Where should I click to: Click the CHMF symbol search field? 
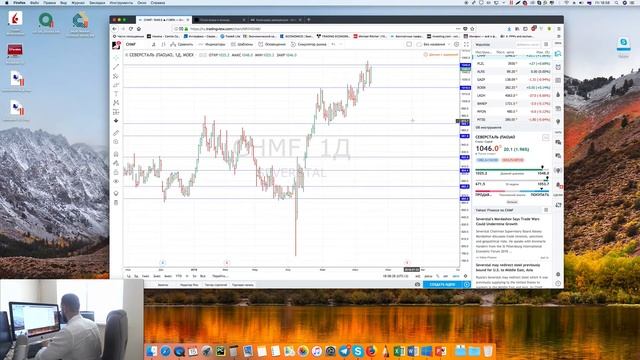(136, 44)
